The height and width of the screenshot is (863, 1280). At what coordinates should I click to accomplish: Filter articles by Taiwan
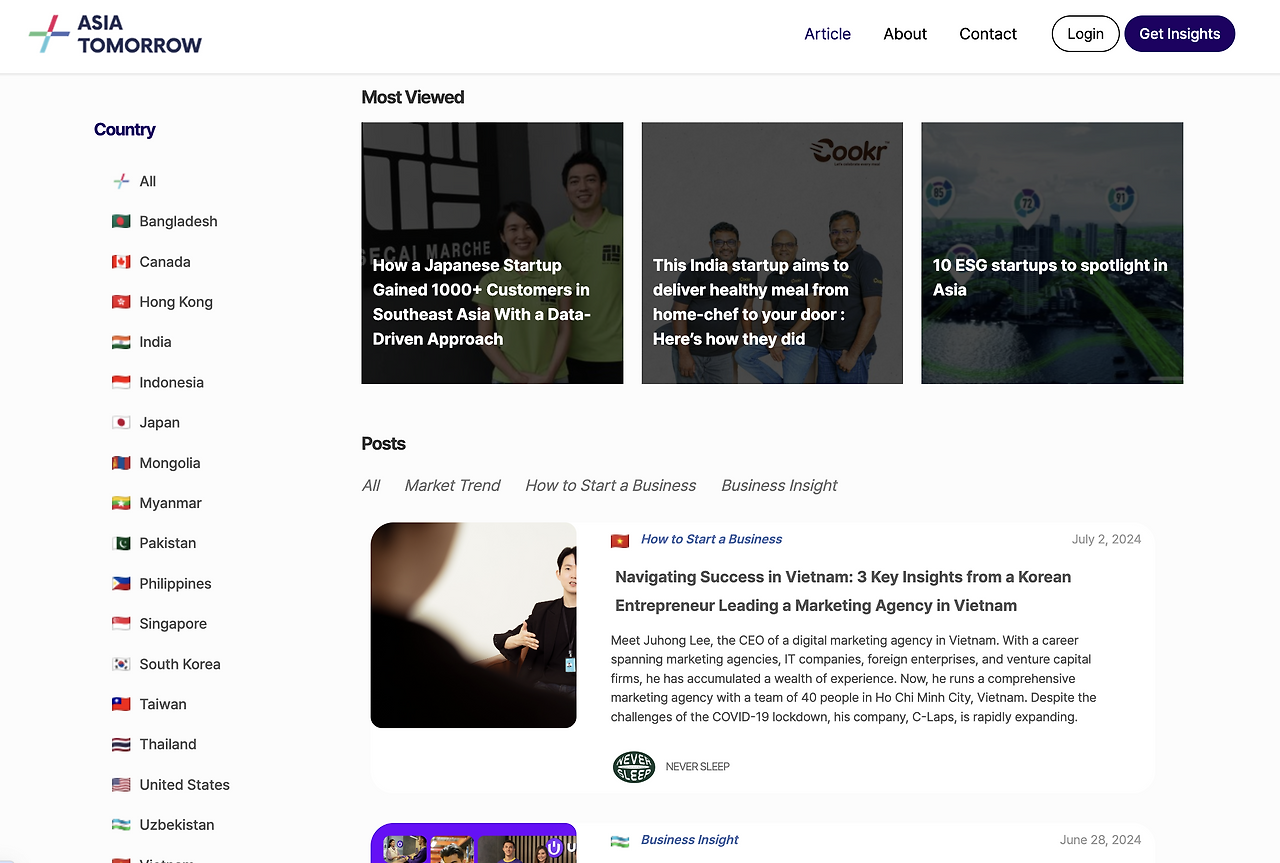(163, 704)
